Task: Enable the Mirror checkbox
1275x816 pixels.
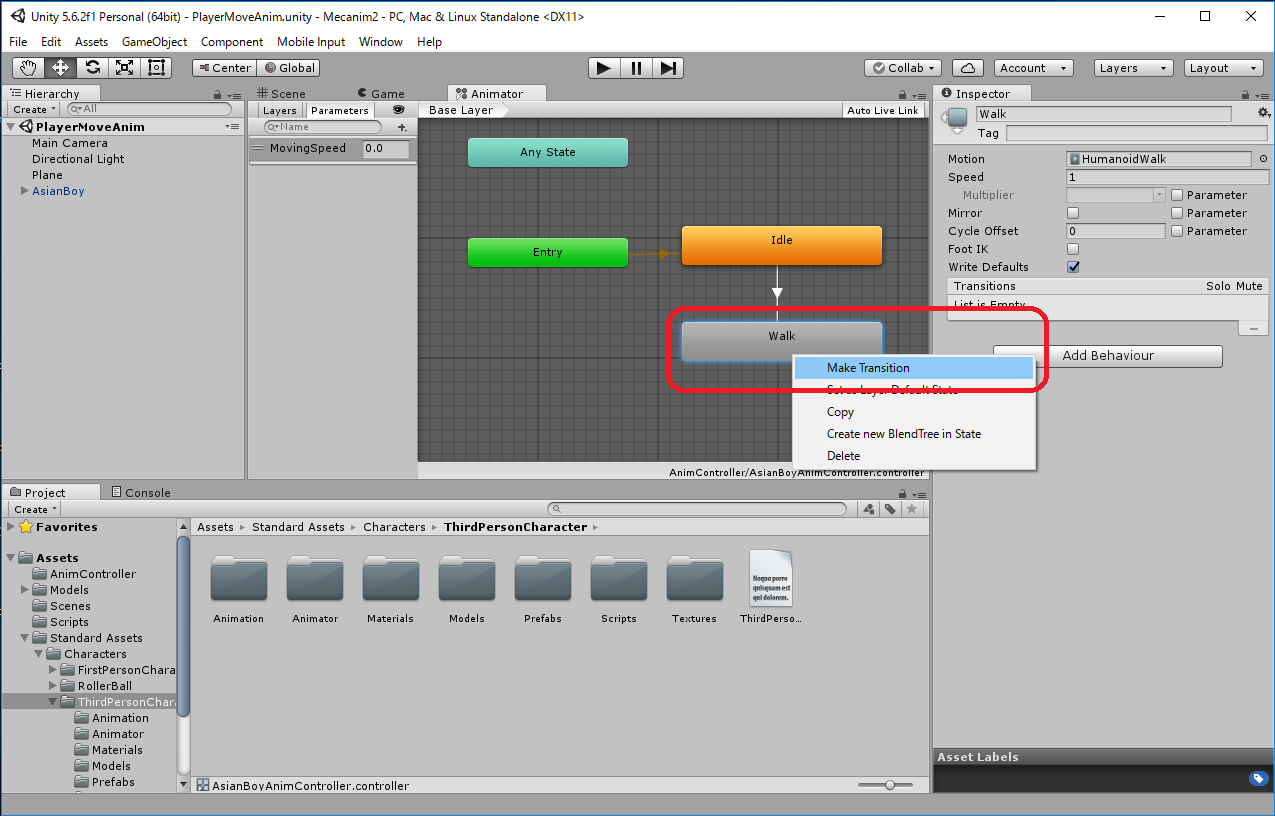Action: tap(1073, 213)
